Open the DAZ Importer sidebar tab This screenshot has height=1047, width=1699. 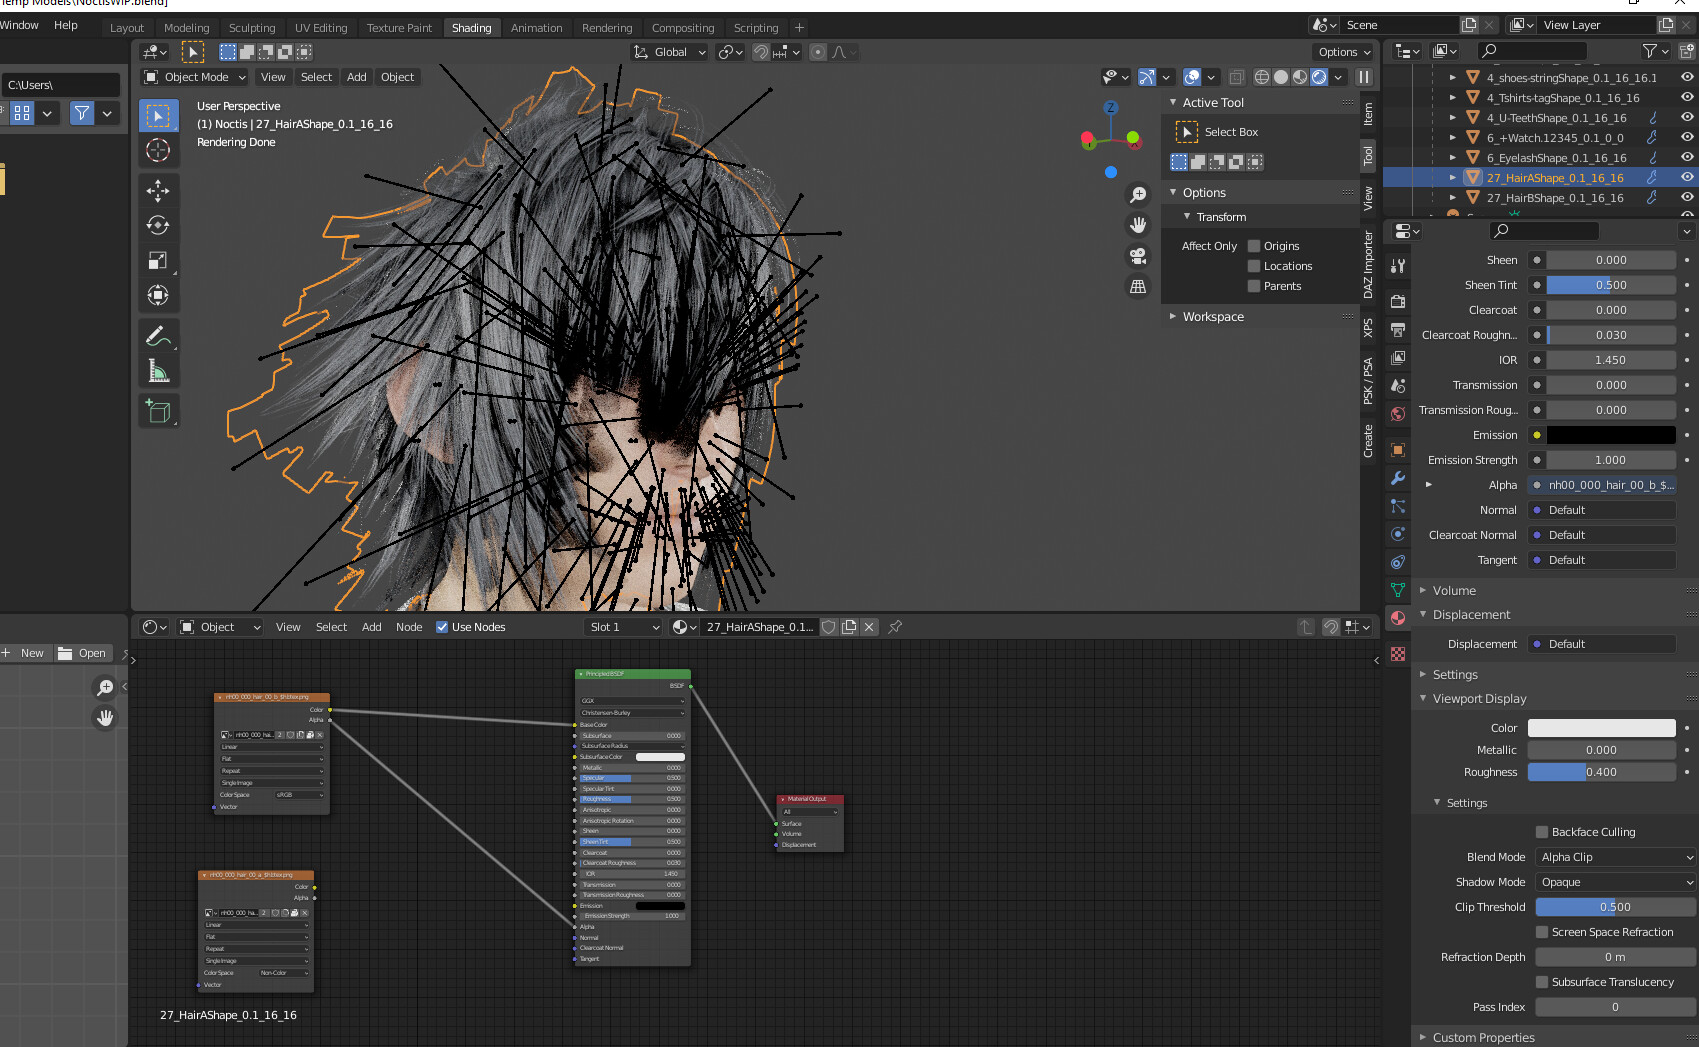coord(1368,265)
